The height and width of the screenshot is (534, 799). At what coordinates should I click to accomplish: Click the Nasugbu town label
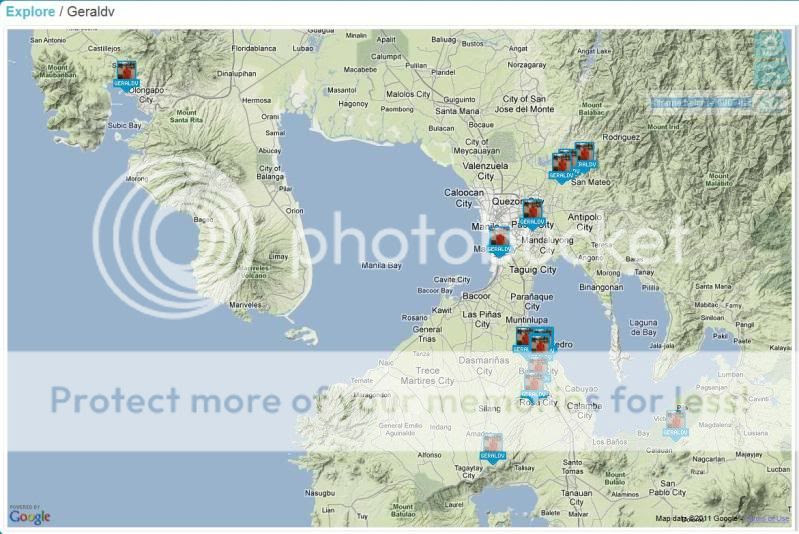pyautogui.click(x=320, y=493)
